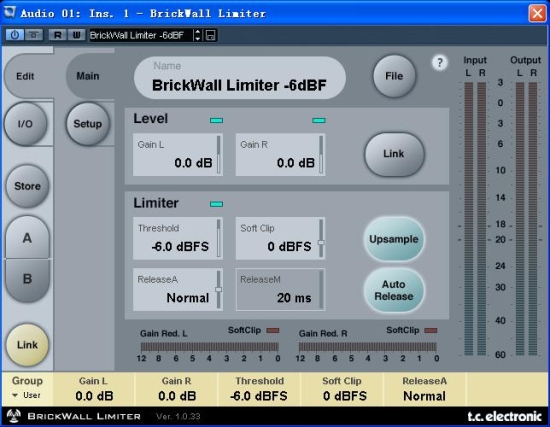
Task: Open the I/O page
Action: tap(25, 124)
